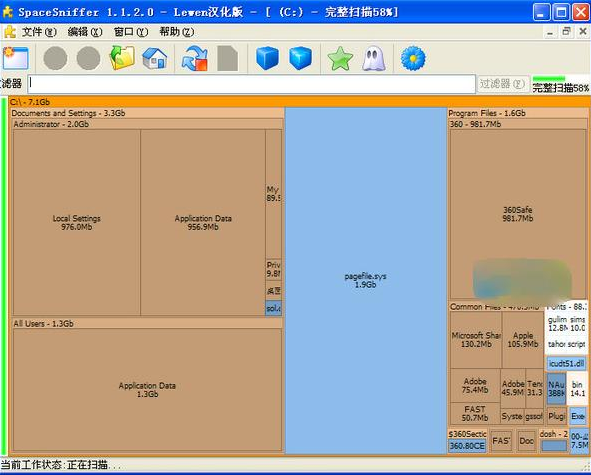Image resolution: width=591 pixels, height=475 pixels.
Task: Open the 文件 menu
Action: [x=39, y=32]
